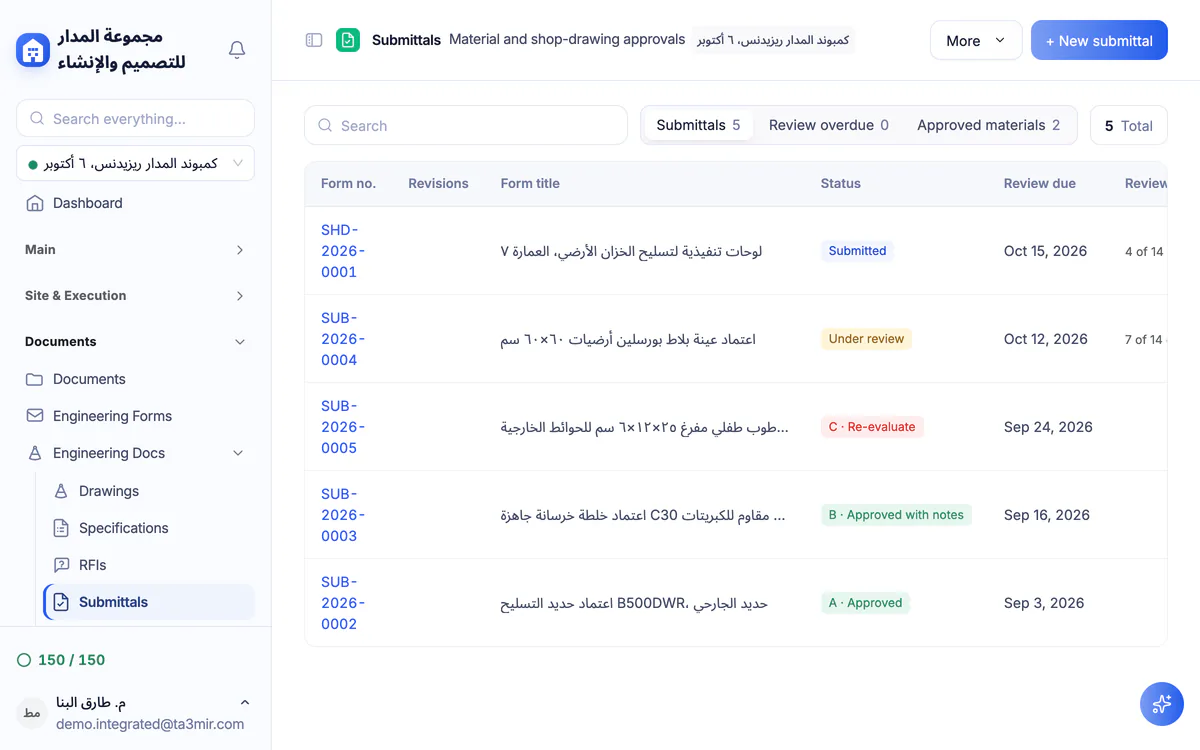Select Submittals in sidebar

point(149,602)
